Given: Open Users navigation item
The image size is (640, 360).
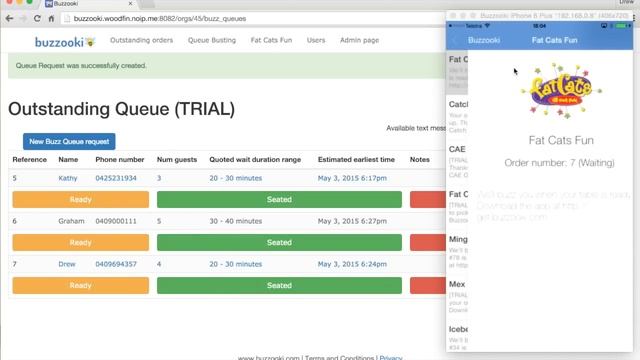Looking at the screenshot, I should tap(316, 40).
